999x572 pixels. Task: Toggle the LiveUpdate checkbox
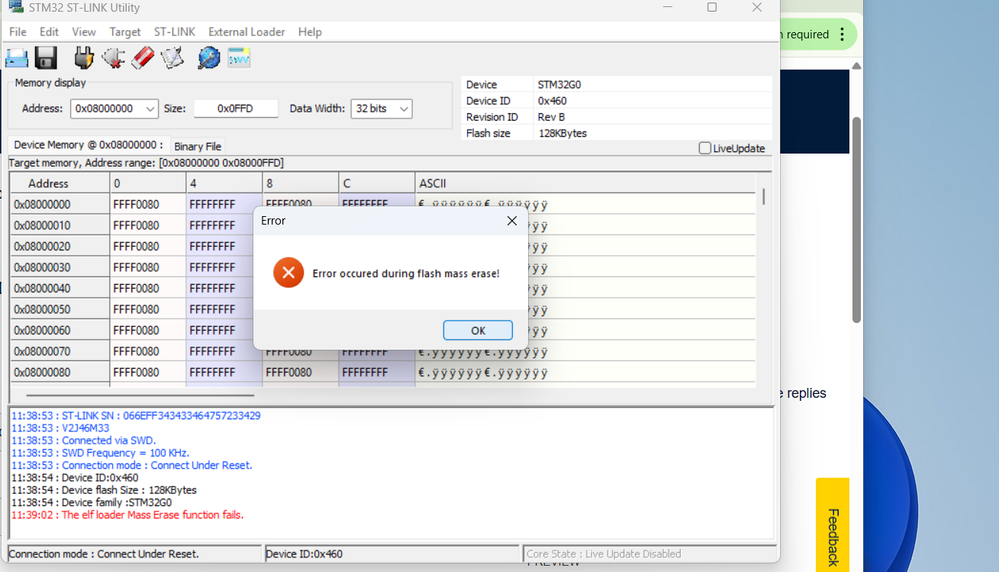coord(705,148)
